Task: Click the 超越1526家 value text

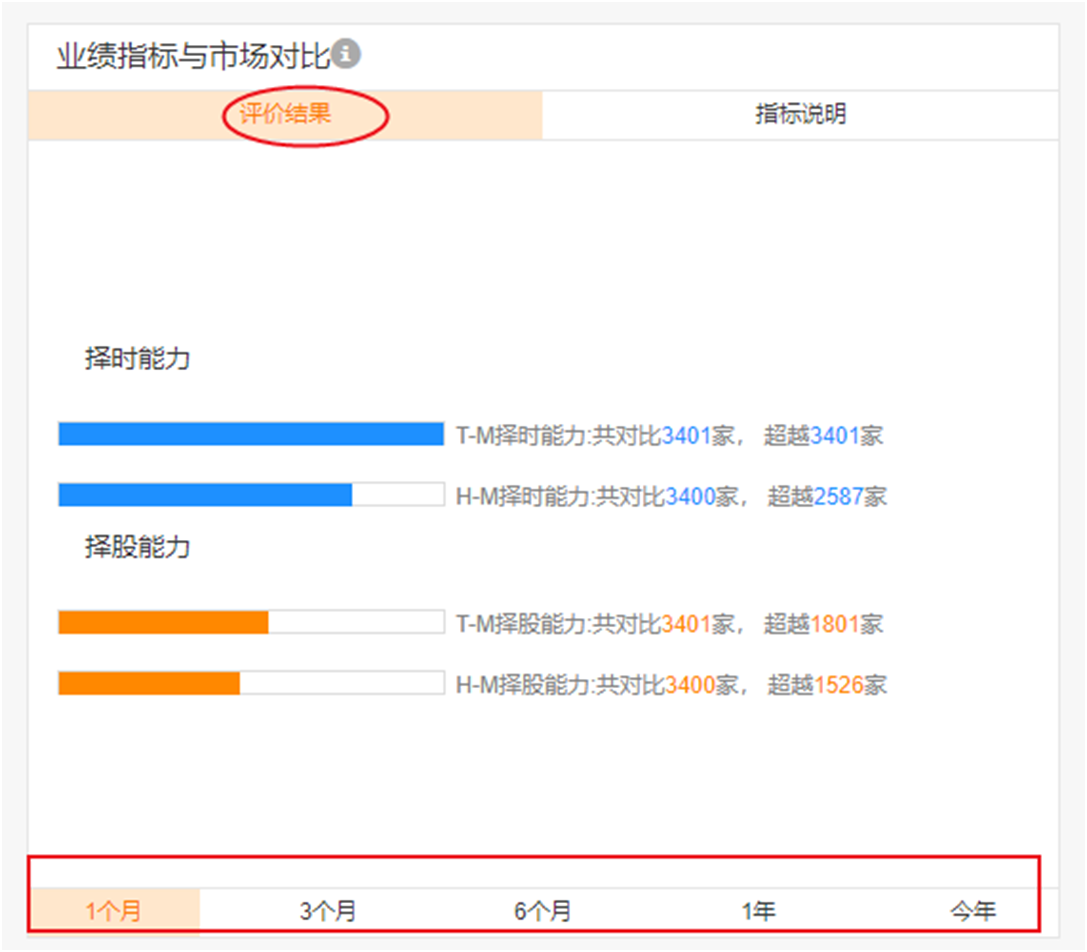Action: (827, 685)
